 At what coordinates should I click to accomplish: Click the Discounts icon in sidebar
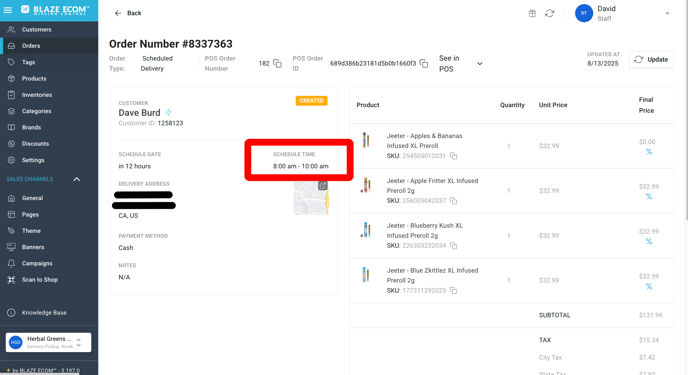(x=11, y=143)
